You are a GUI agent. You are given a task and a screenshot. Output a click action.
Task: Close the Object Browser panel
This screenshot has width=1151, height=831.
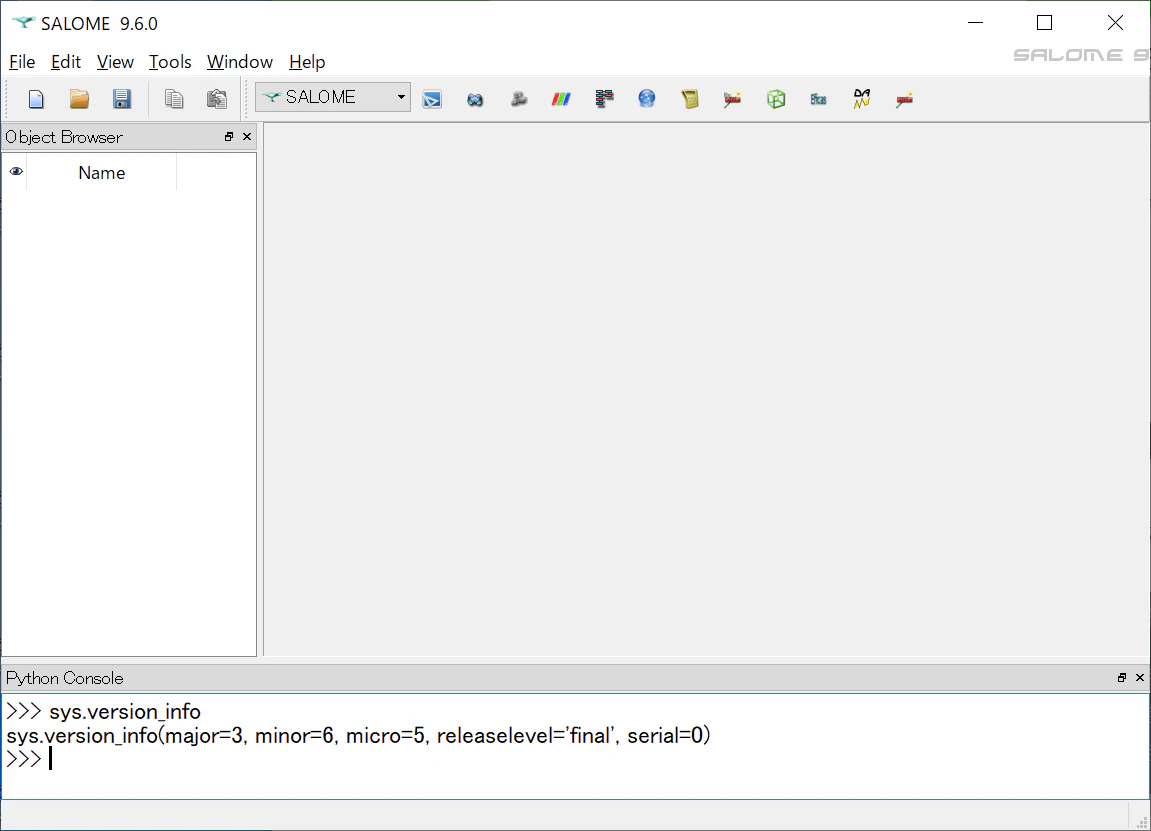[x=247, y=137]
